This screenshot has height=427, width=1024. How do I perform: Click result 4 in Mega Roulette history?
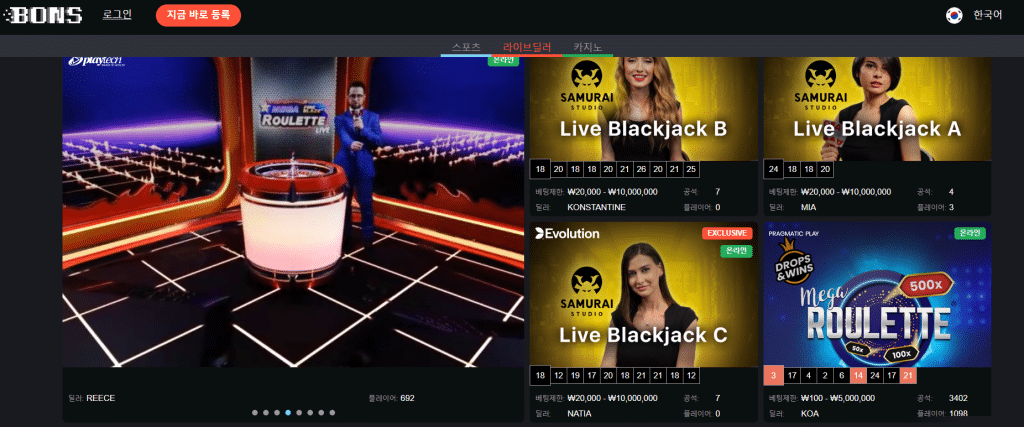[808, 375]
